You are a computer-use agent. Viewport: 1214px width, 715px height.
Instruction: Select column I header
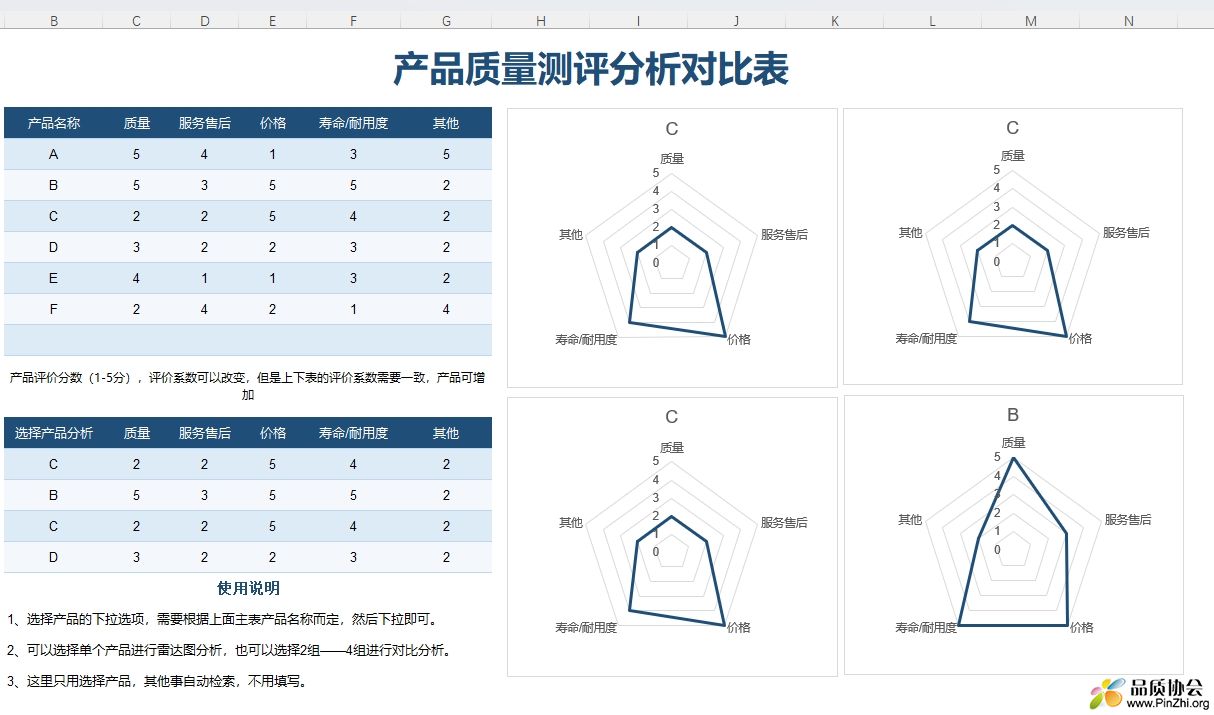tap(638, 21)
